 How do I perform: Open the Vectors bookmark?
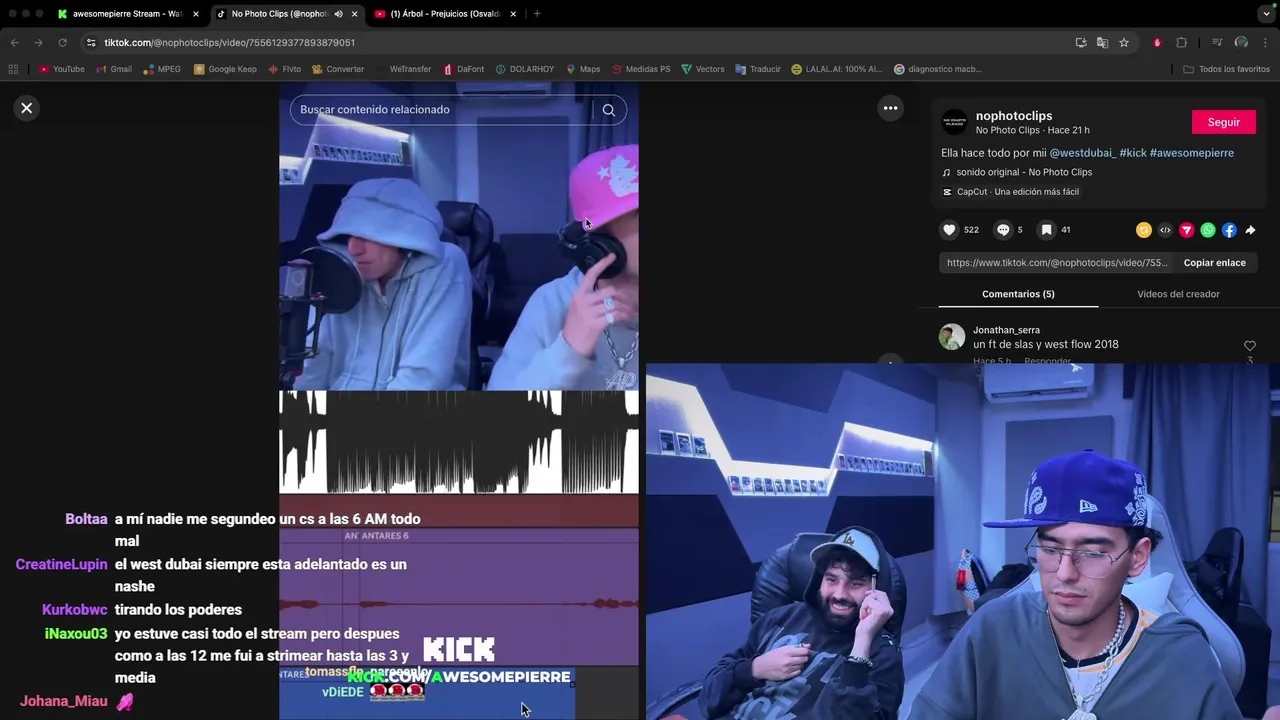point(703,69)
